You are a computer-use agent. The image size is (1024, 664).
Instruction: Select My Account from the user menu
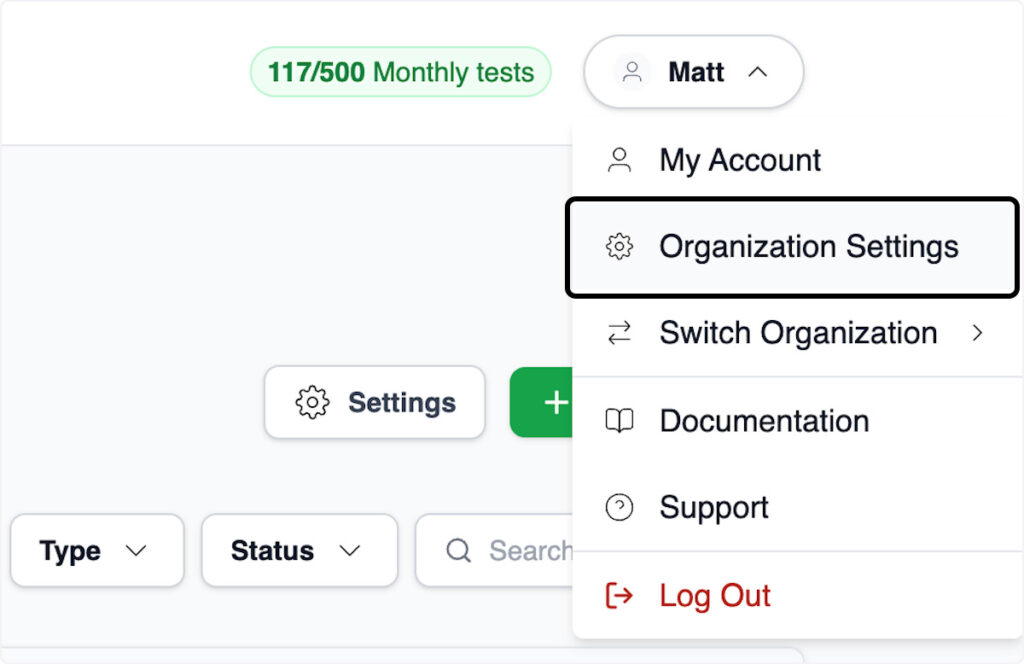[740, 160]
